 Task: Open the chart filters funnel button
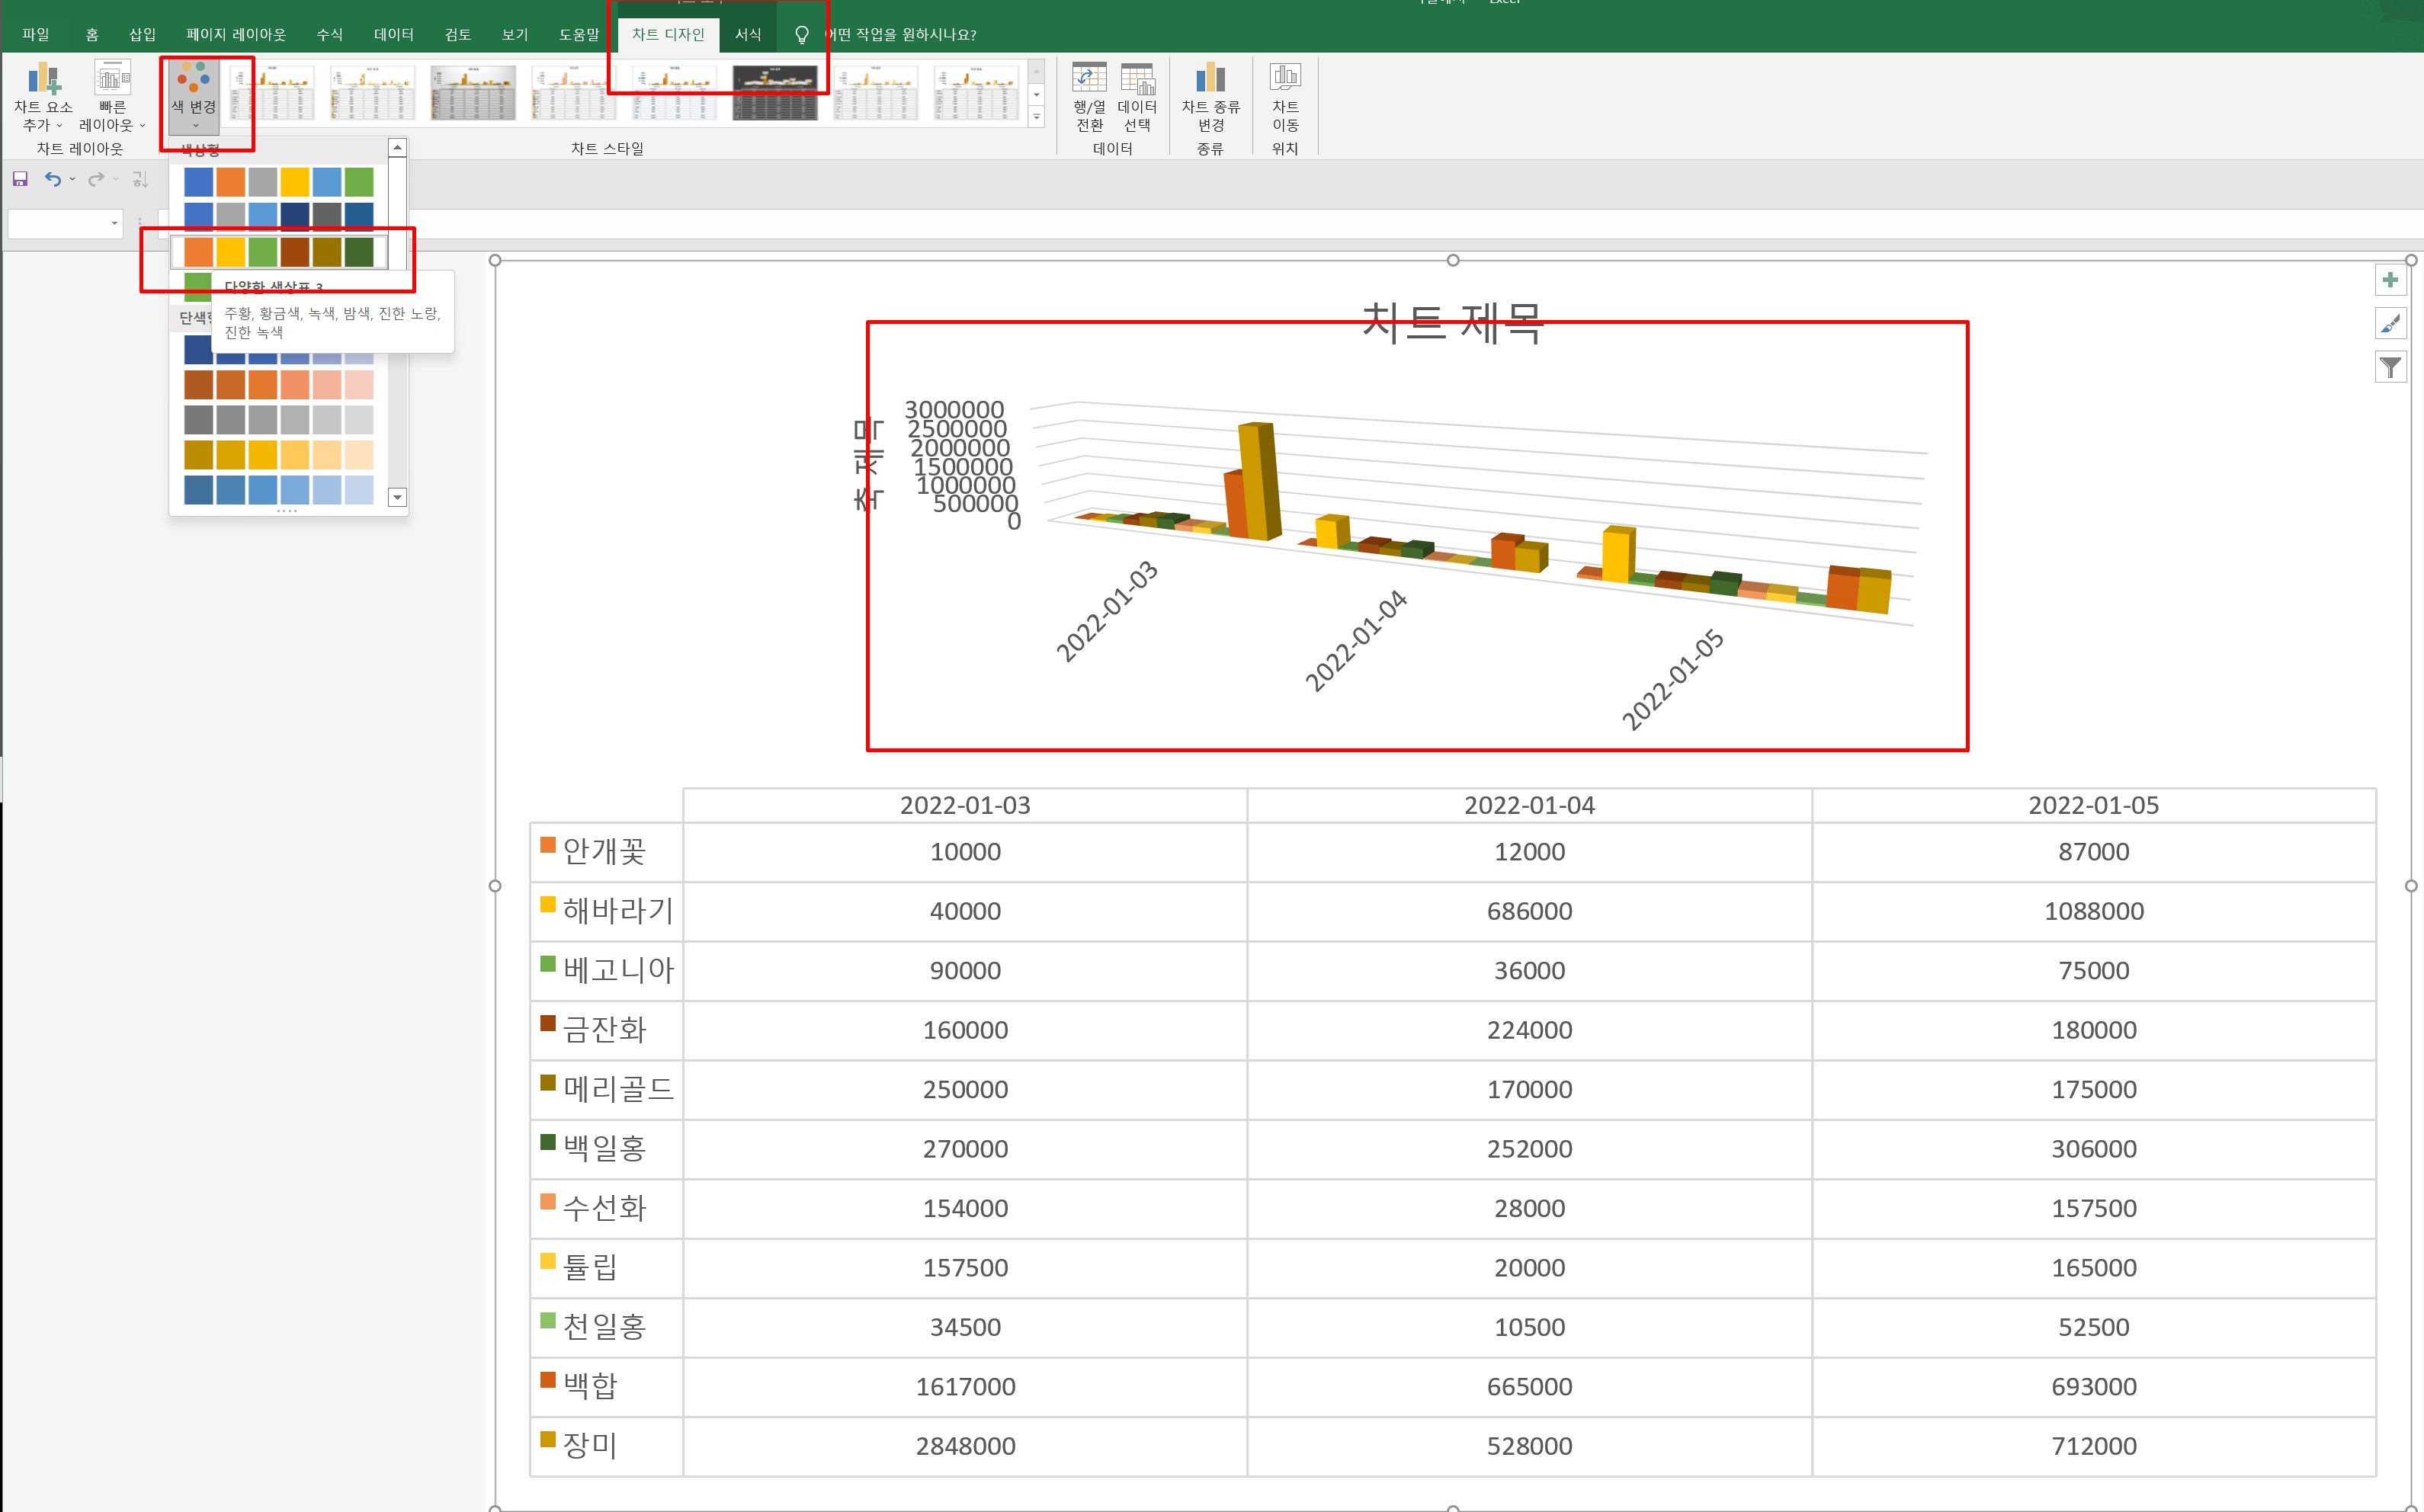[x=2390, y=368]
